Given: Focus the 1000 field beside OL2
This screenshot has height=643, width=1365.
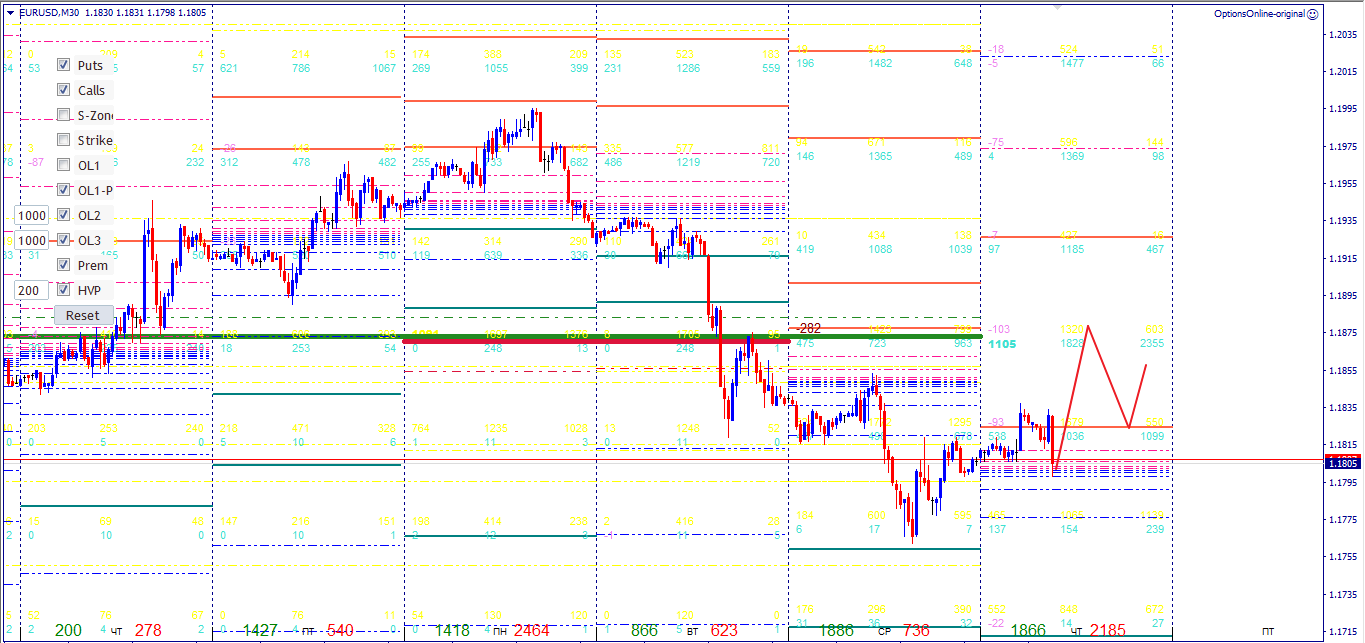Looking at the screenshot, I should click(32, 215).
